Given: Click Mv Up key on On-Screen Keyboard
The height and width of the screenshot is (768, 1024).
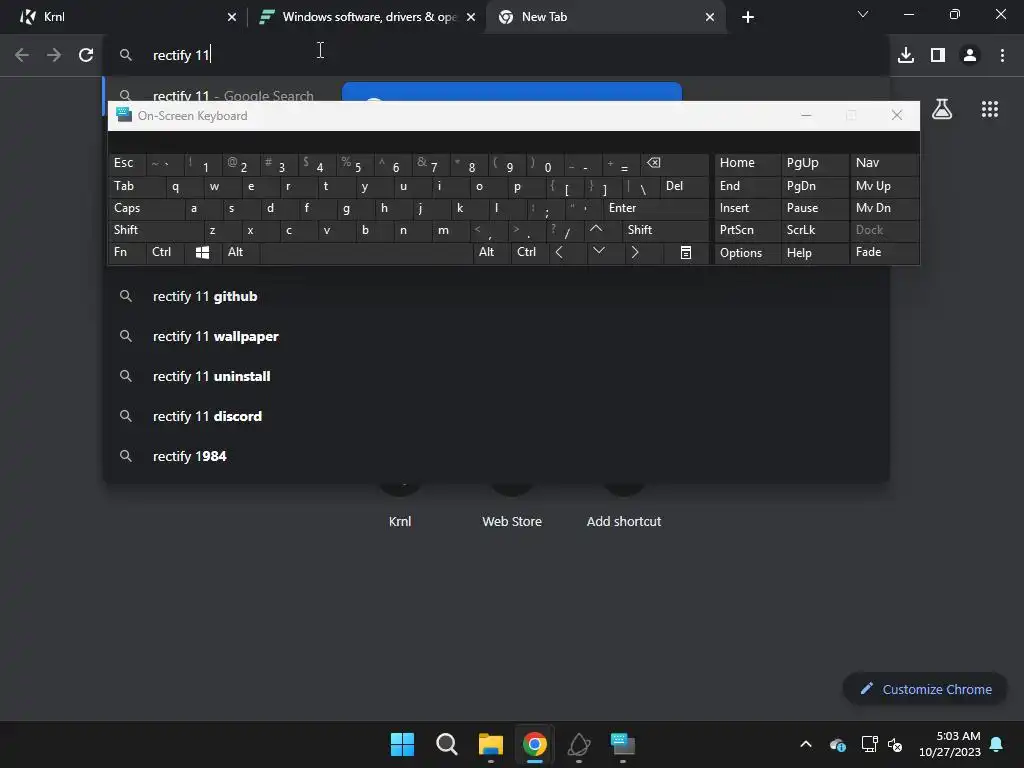Looking at the screenshot, I should [884, 187].
